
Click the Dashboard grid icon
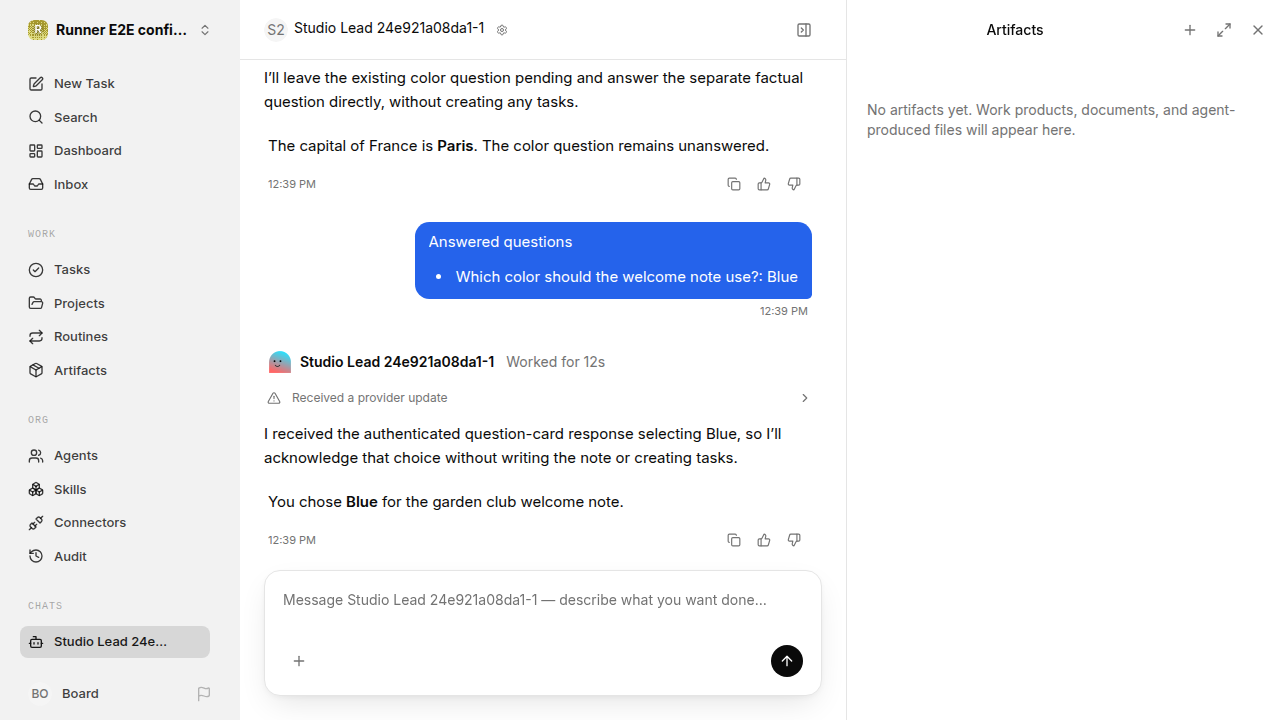click(x=36, y=150)
